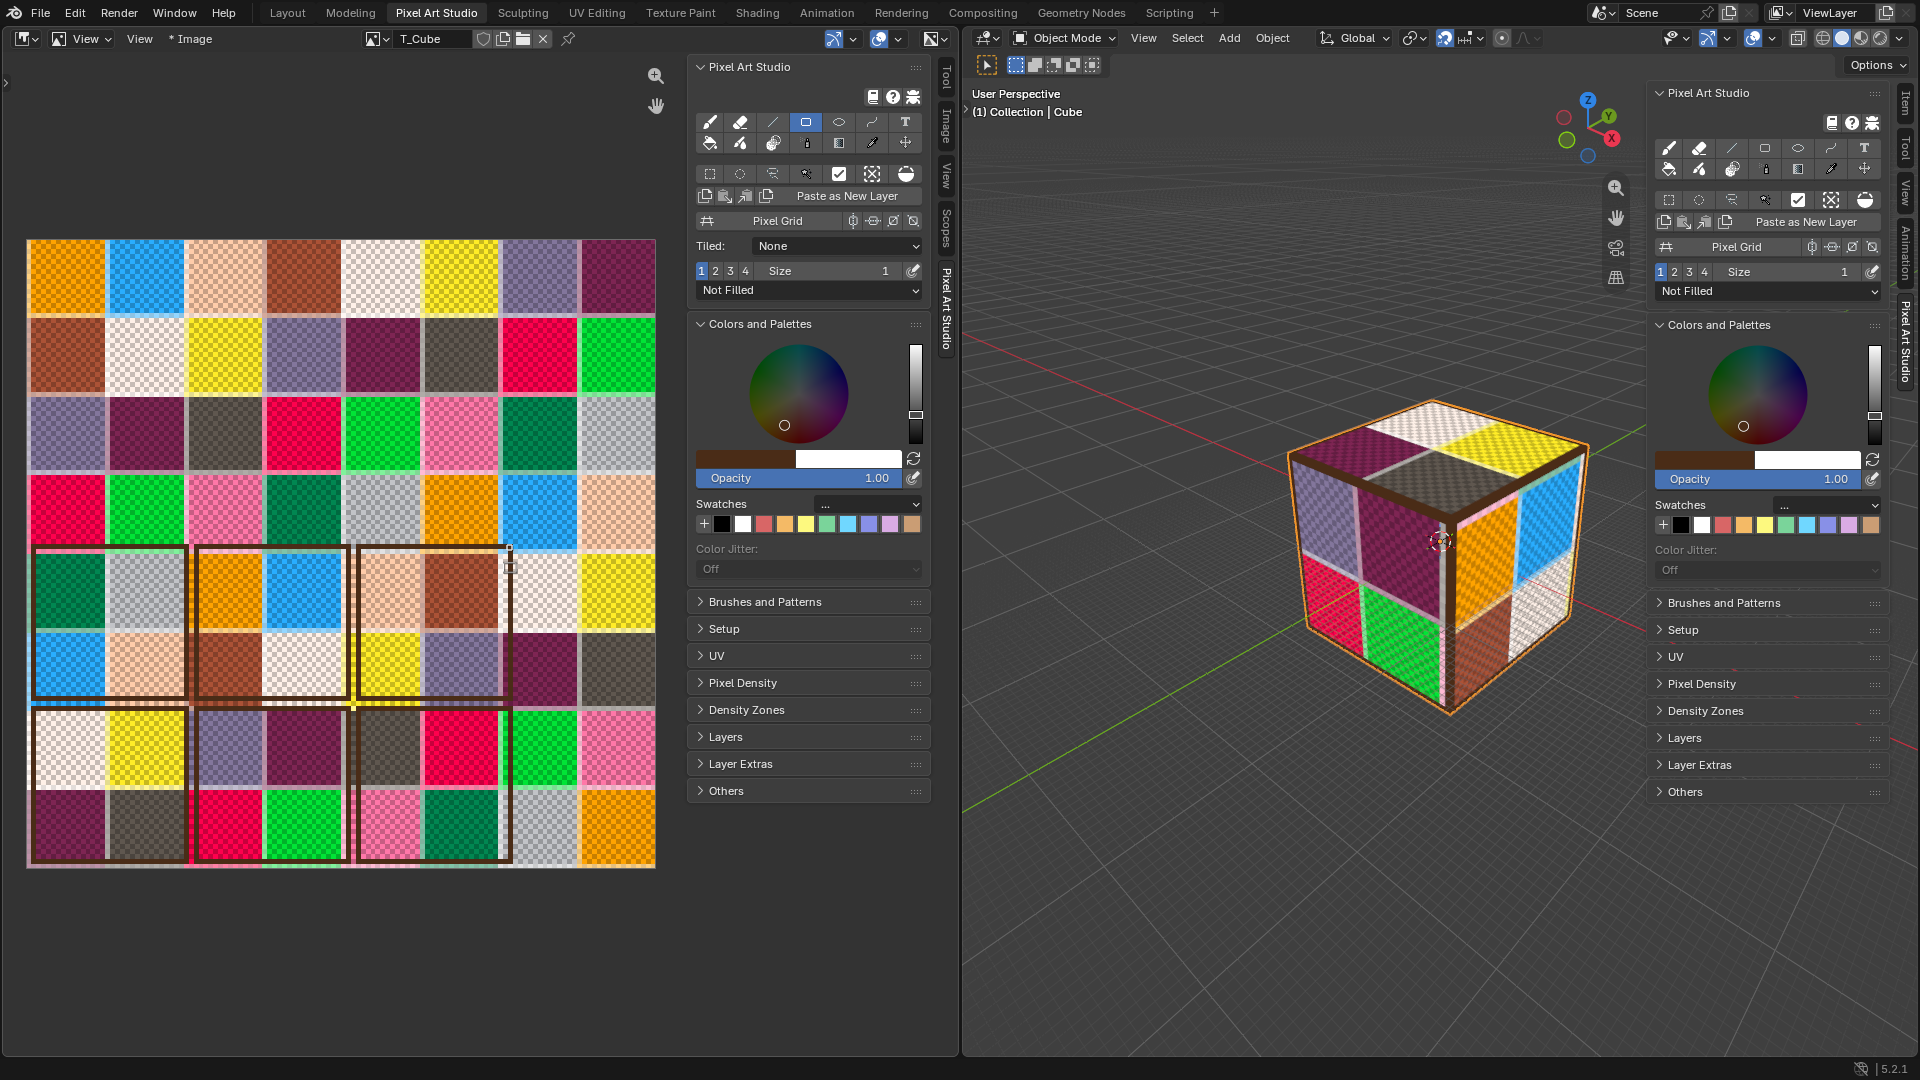Screen dimensions: 1920x1080
Task: Switch to the Texture Paint workspace tab
Action: 681,13
